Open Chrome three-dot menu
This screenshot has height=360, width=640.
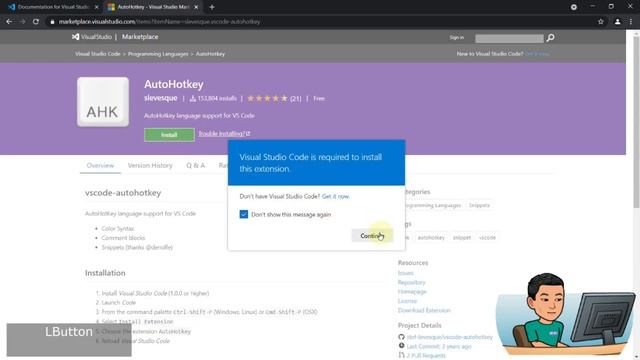(x=631, y=22)
